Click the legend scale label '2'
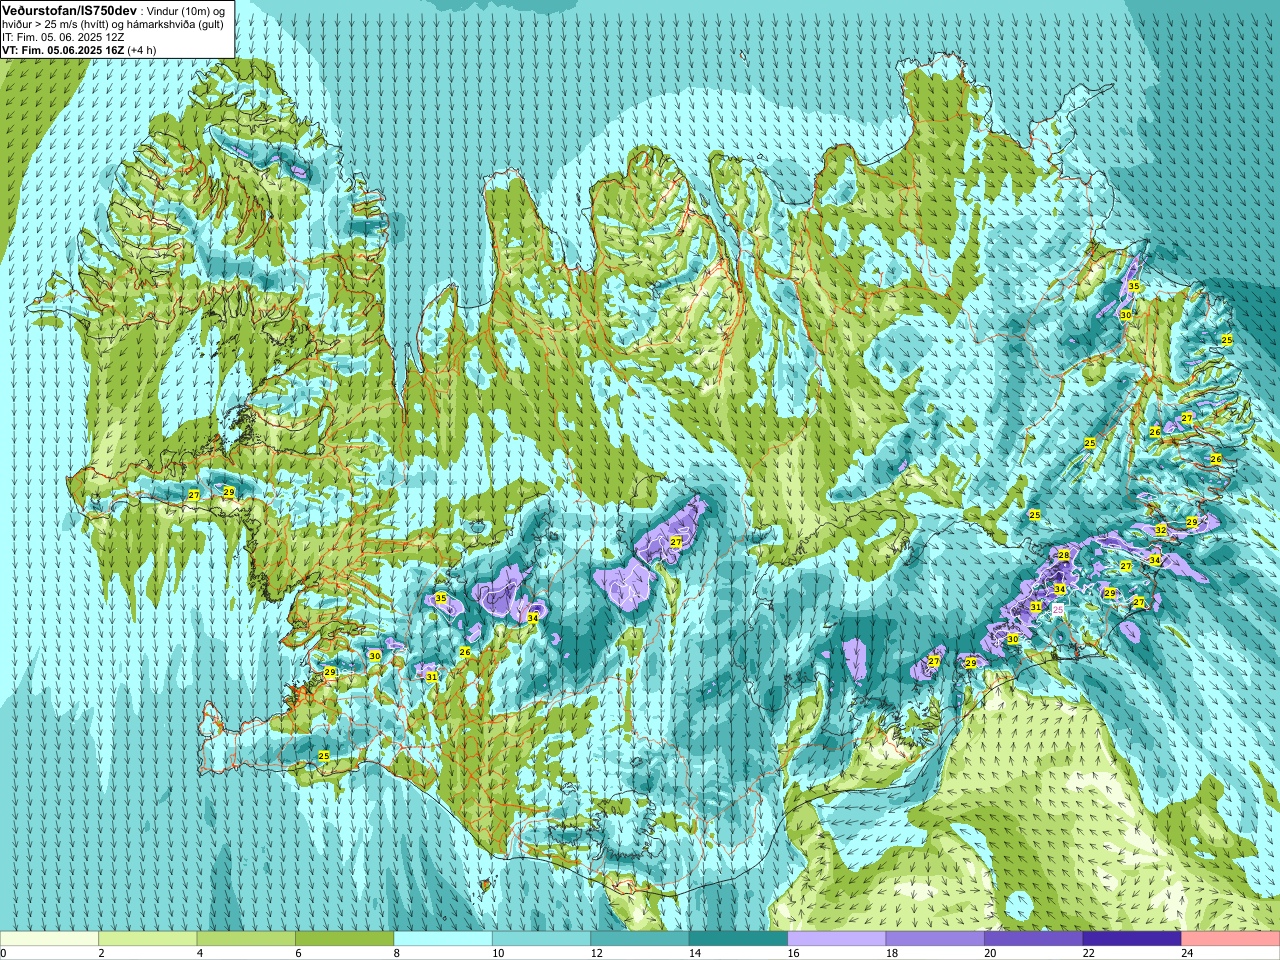 102,953
